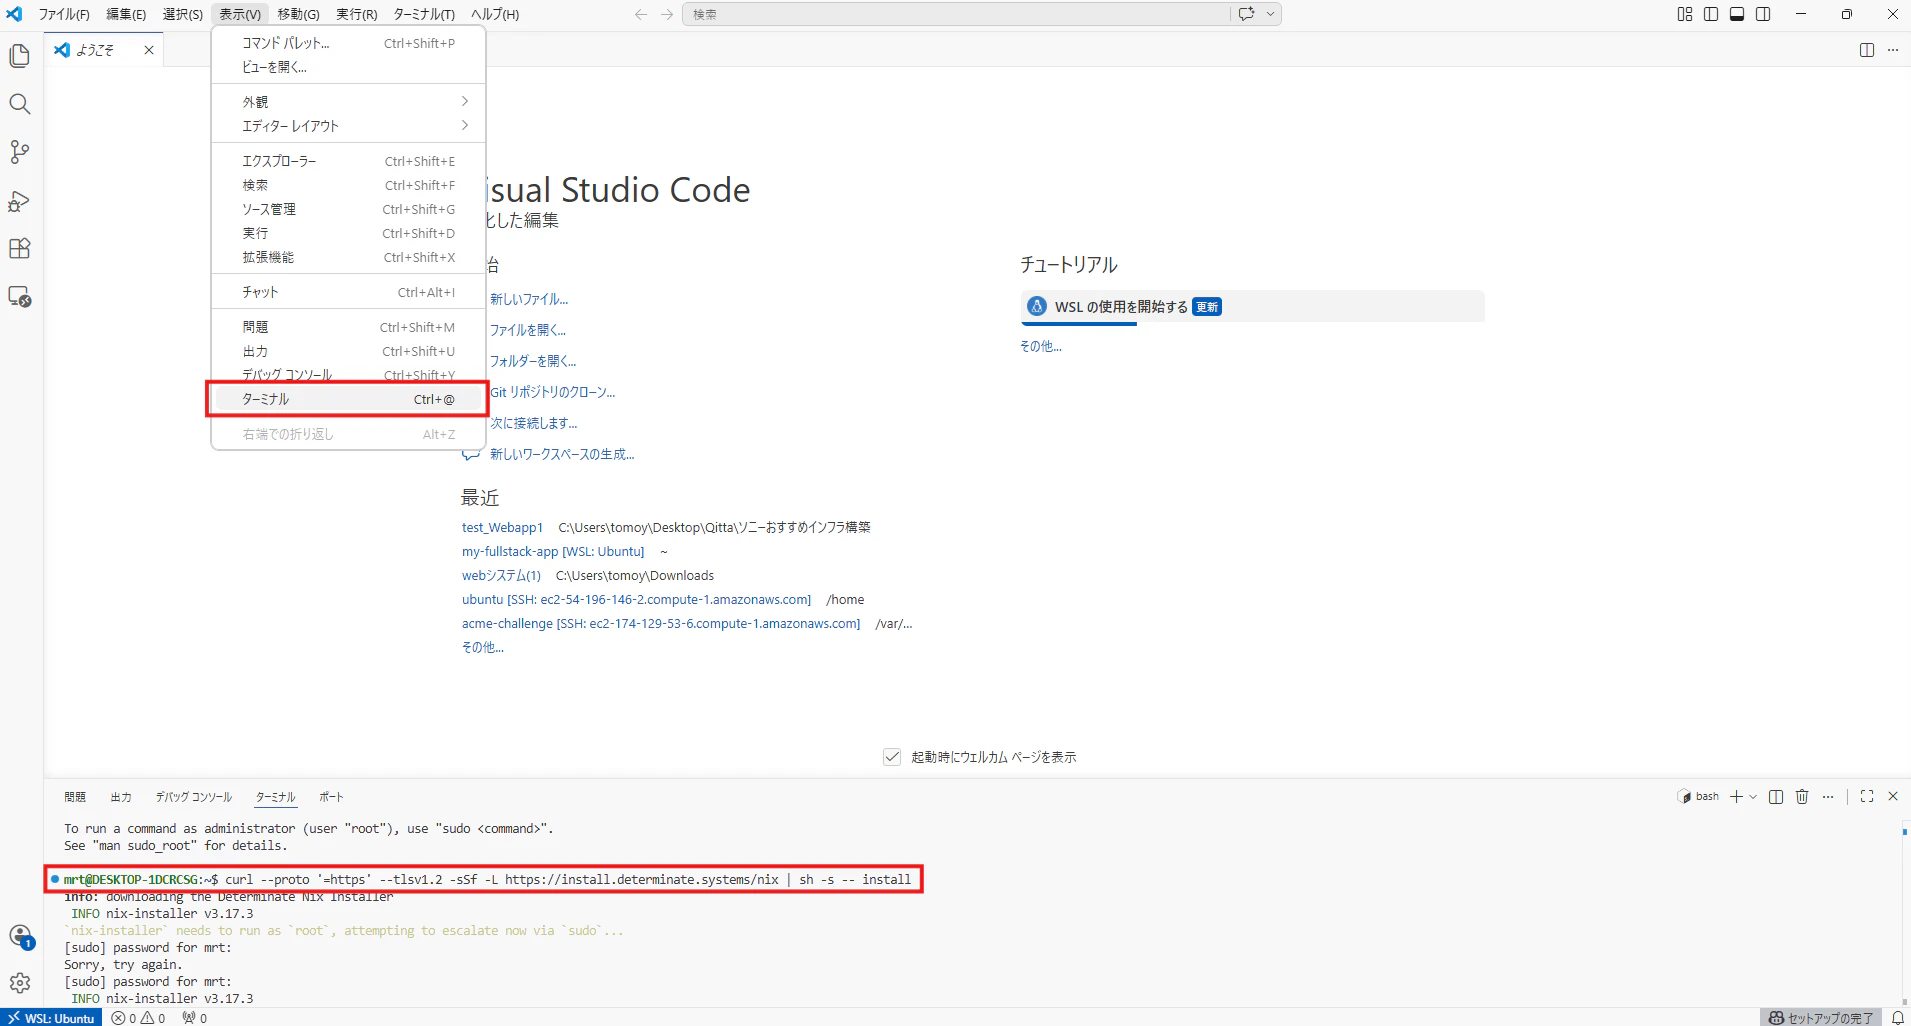Open the 編集(E) menu

(x=126, y=14)
